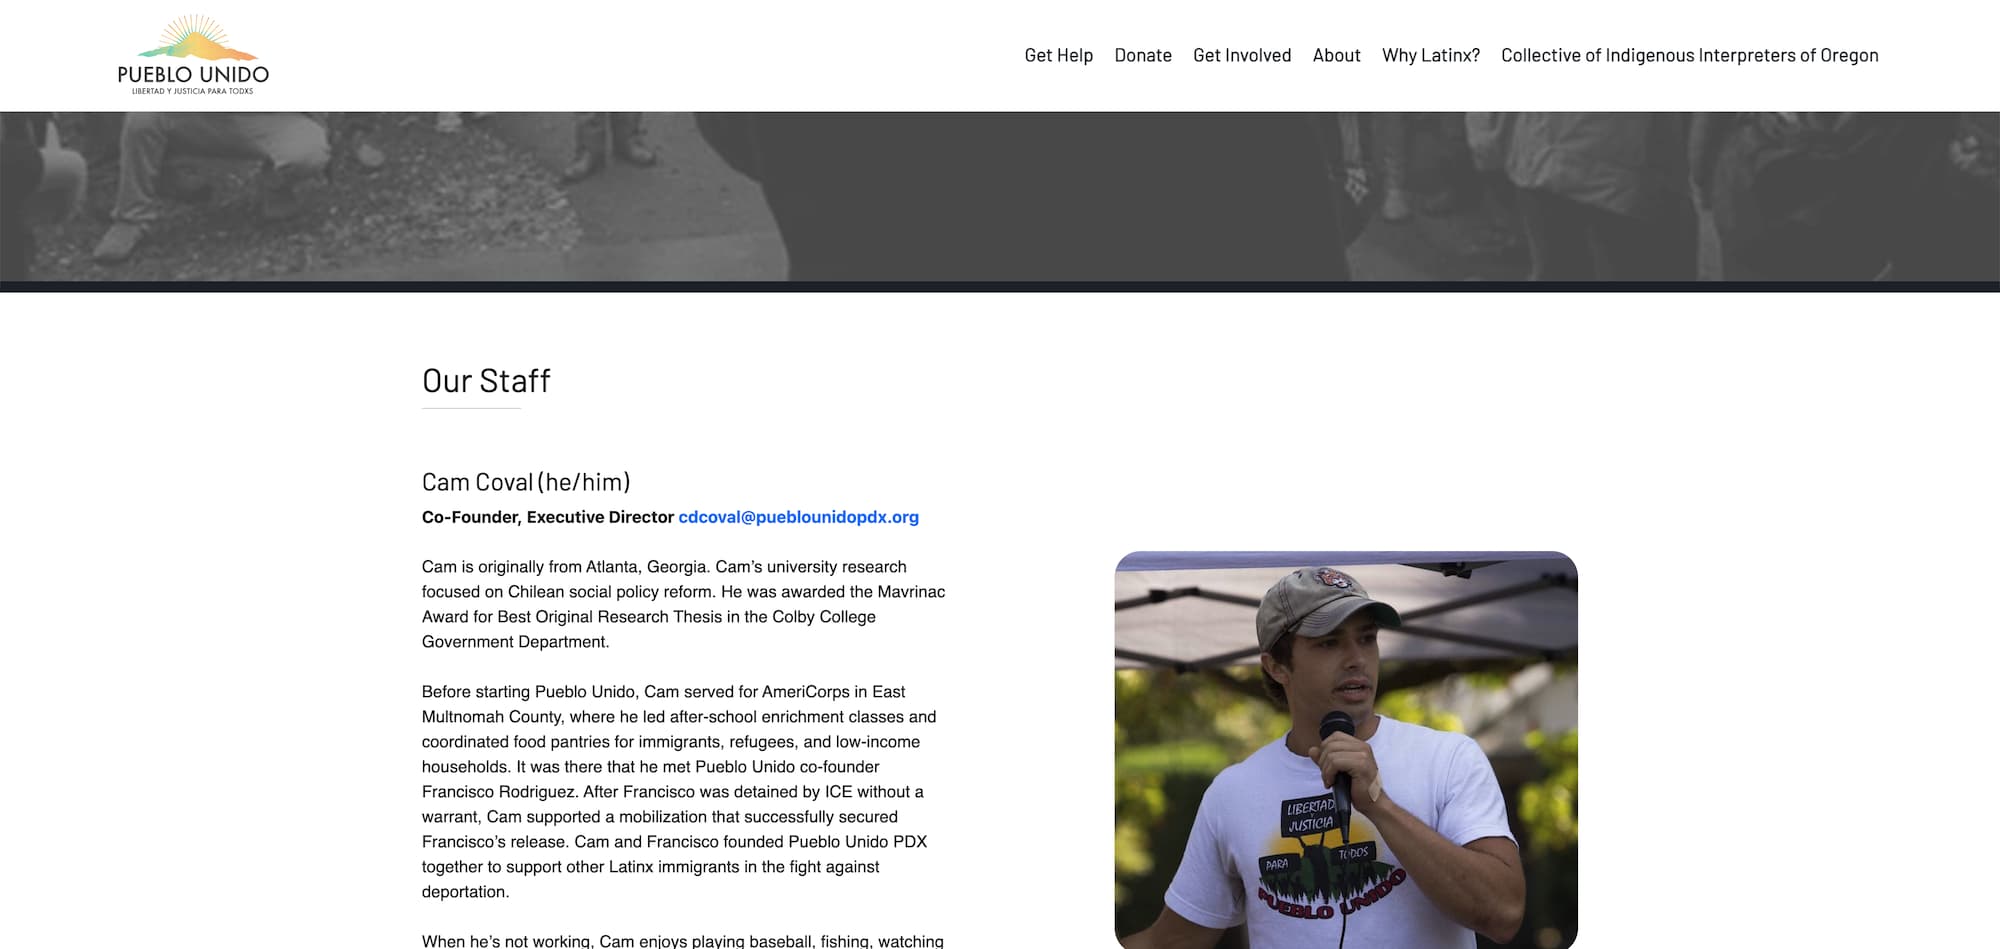
Task: Click the Cam Coval (he/him) name heading
Action: [x=526, y=482]
